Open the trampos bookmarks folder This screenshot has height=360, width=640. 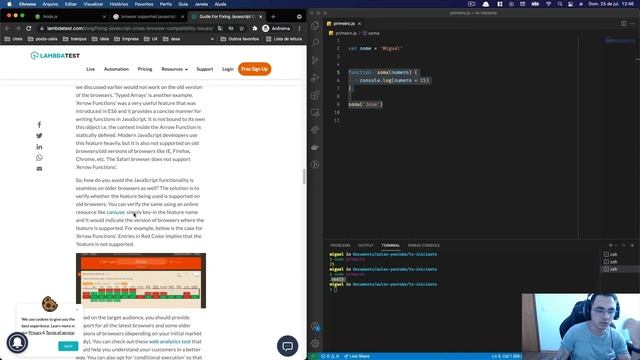75,39
